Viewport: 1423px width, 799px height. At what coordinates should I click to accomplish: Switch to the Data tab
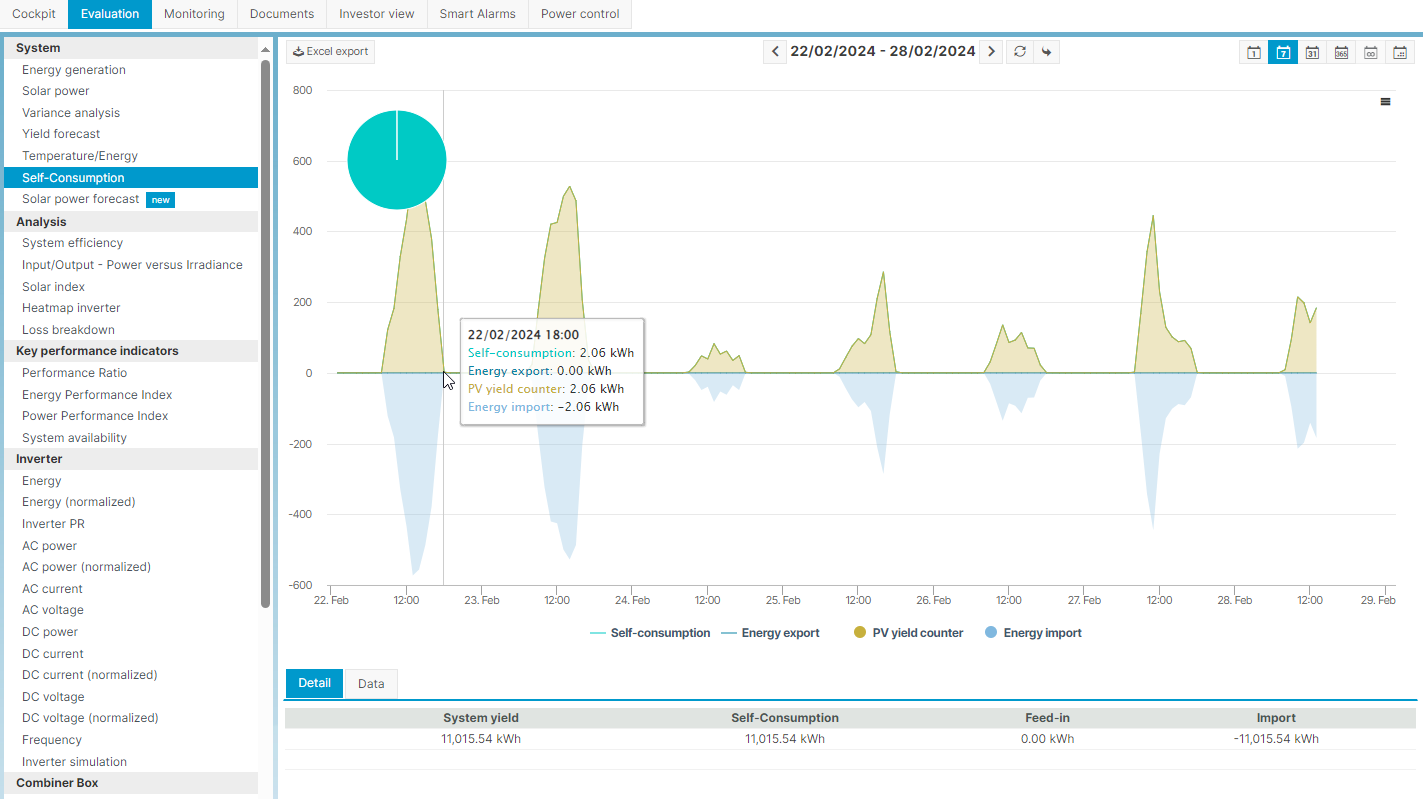click(371, 683)
